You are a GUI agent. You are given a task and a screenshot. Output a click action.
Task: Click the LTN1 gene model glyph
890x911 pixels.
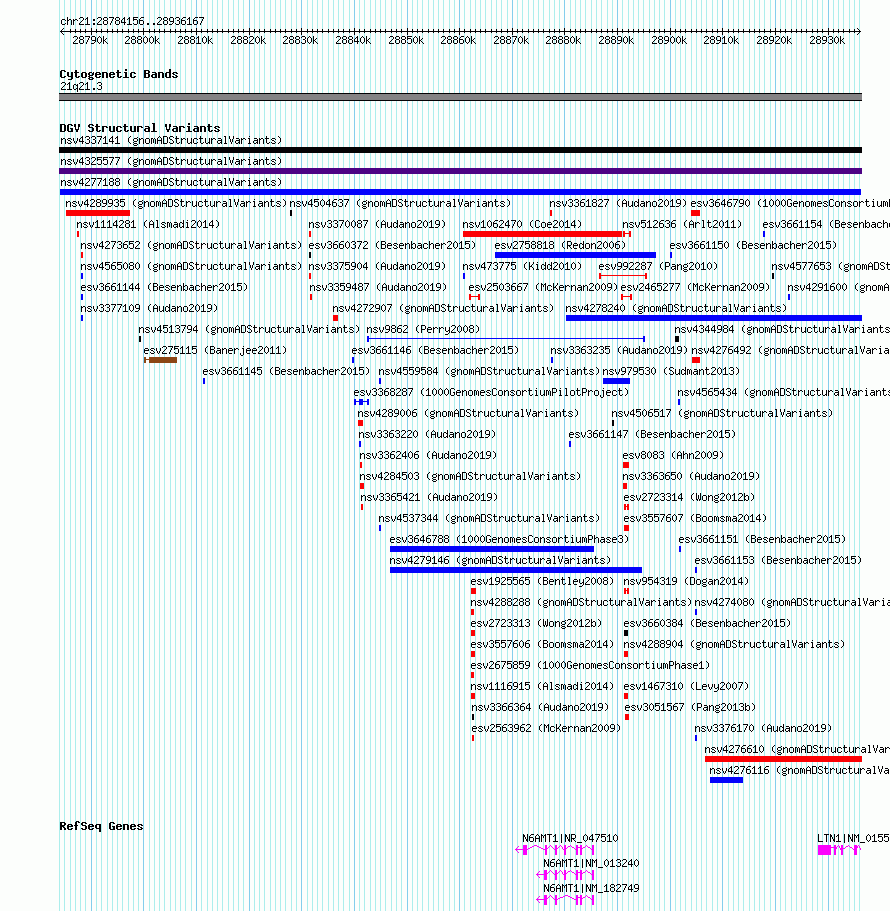point(839,850)
